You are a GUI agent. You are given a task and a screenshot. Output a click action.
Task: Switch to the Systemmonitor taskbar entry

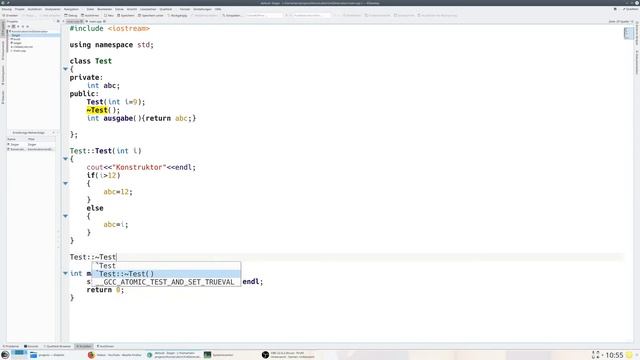tap(218, 355)
